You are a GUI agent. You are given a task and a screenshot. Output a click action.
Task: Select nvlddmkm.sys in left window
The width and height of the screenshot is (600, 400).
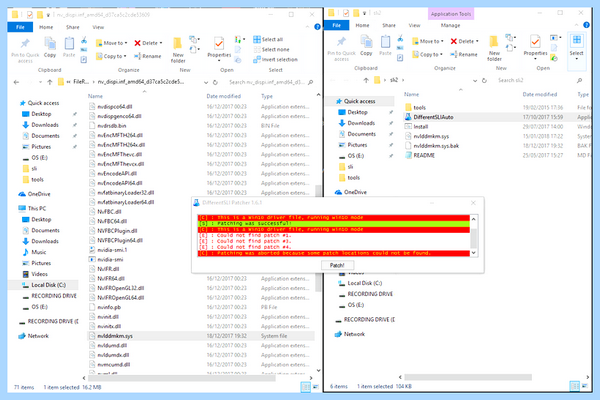[201, 336]
